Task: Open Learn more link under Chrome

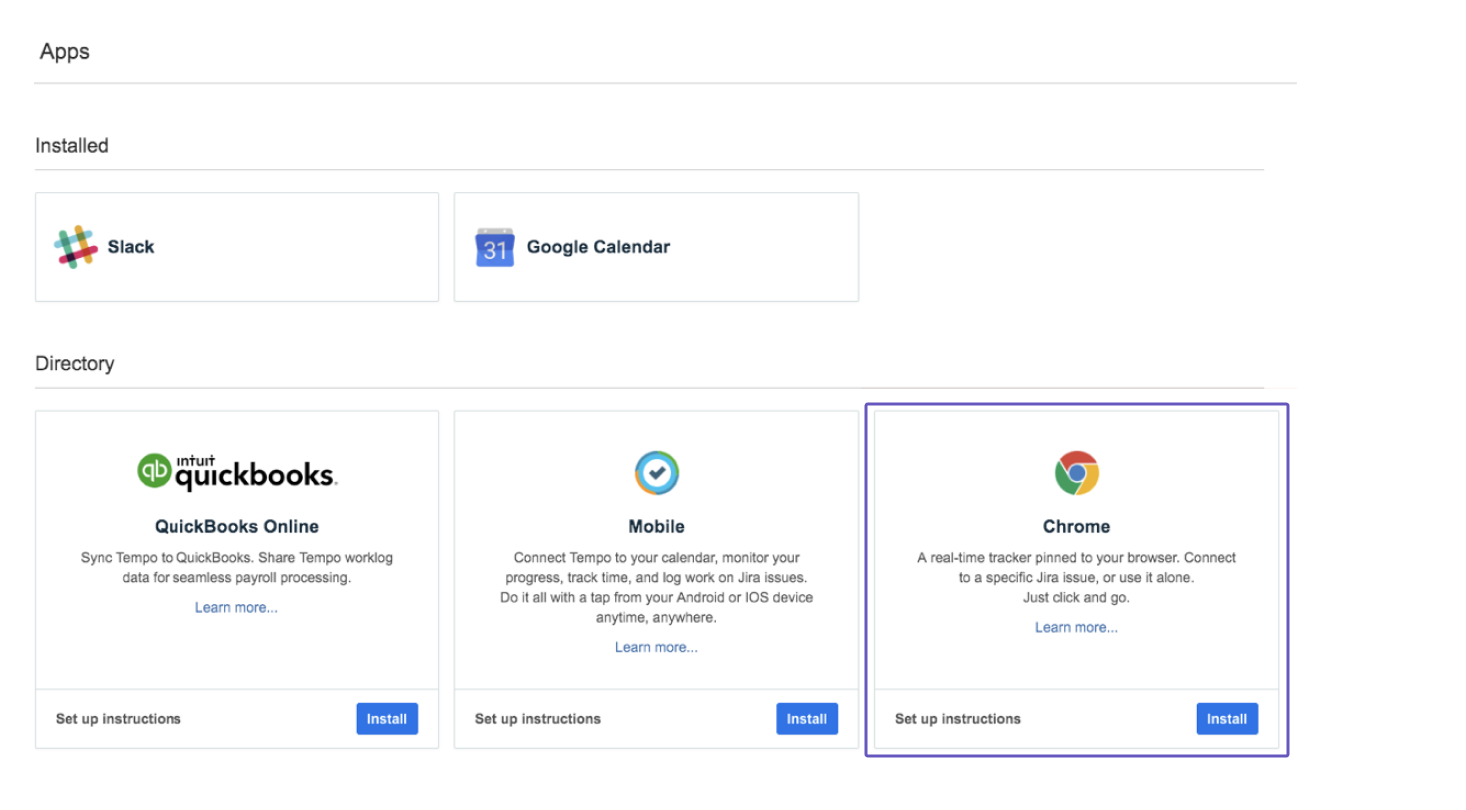Action: pyautogui.click(x=1076, y=627)
